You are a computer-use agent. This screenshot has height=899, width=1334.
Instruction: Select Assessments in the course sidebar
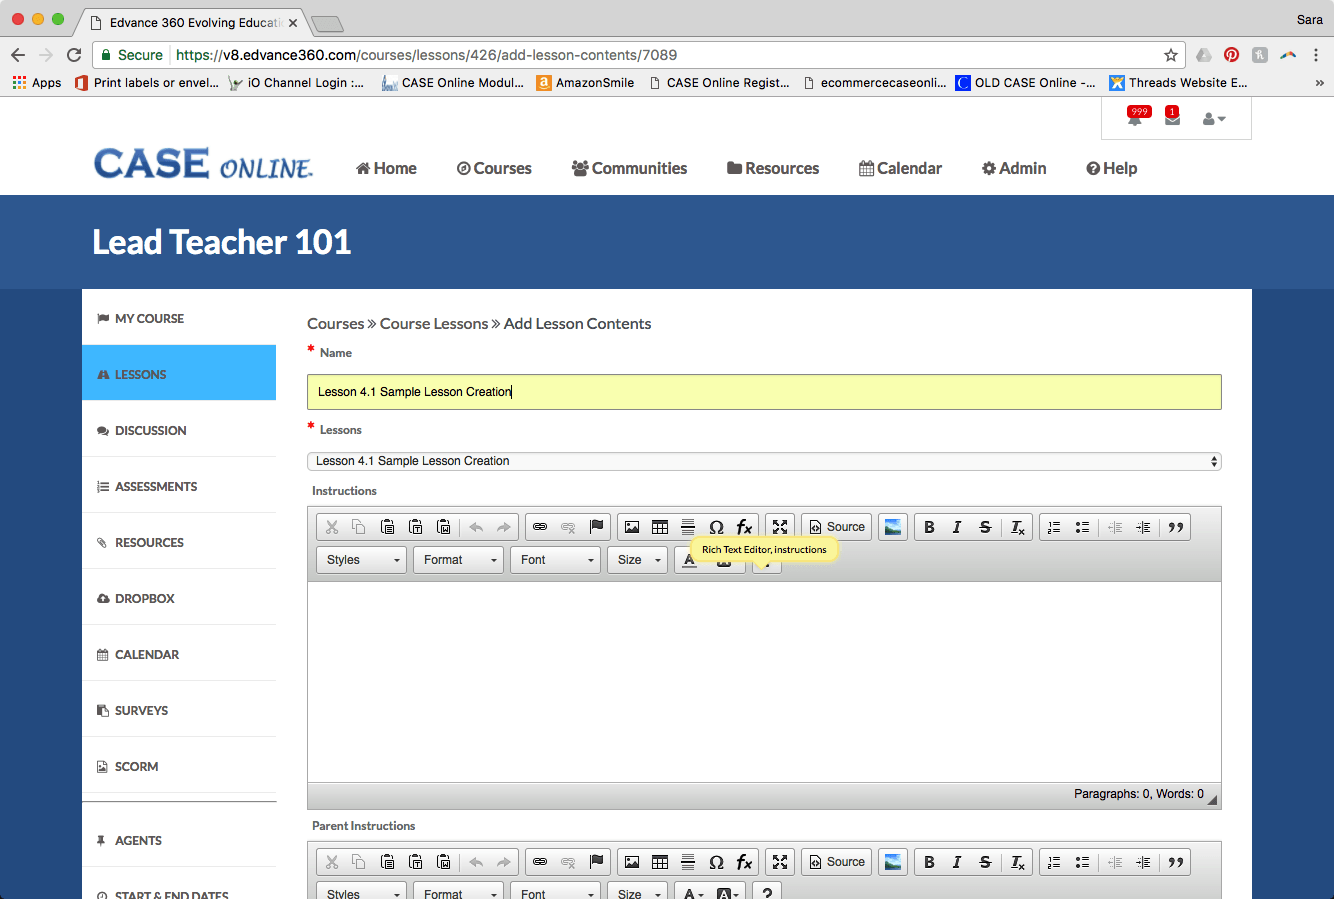(156, 487)
